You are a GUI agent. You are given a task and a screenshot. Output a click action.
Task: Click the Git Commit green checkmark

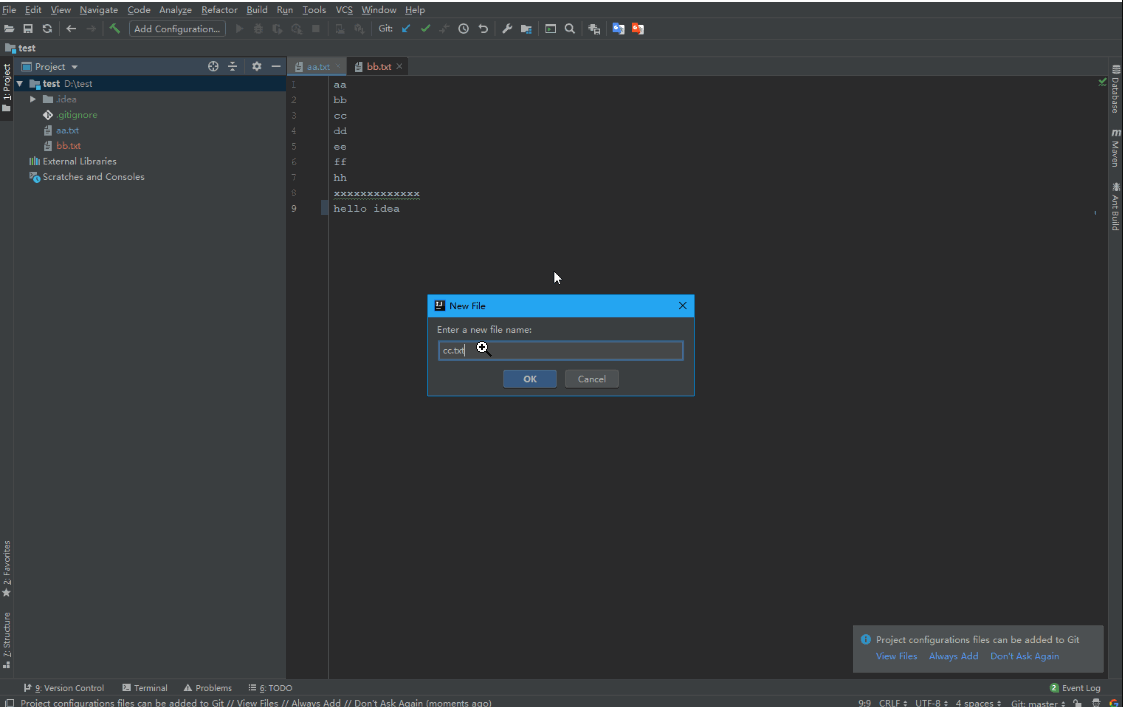pos(425,29)
